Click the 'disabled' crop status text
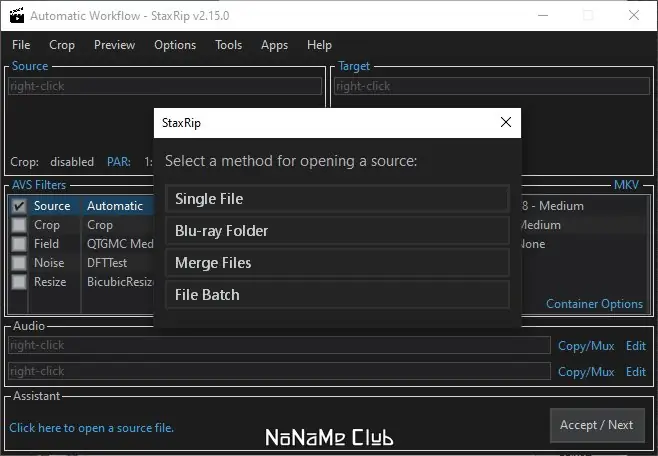Screen dimensions: 658x456 (72, 162)
